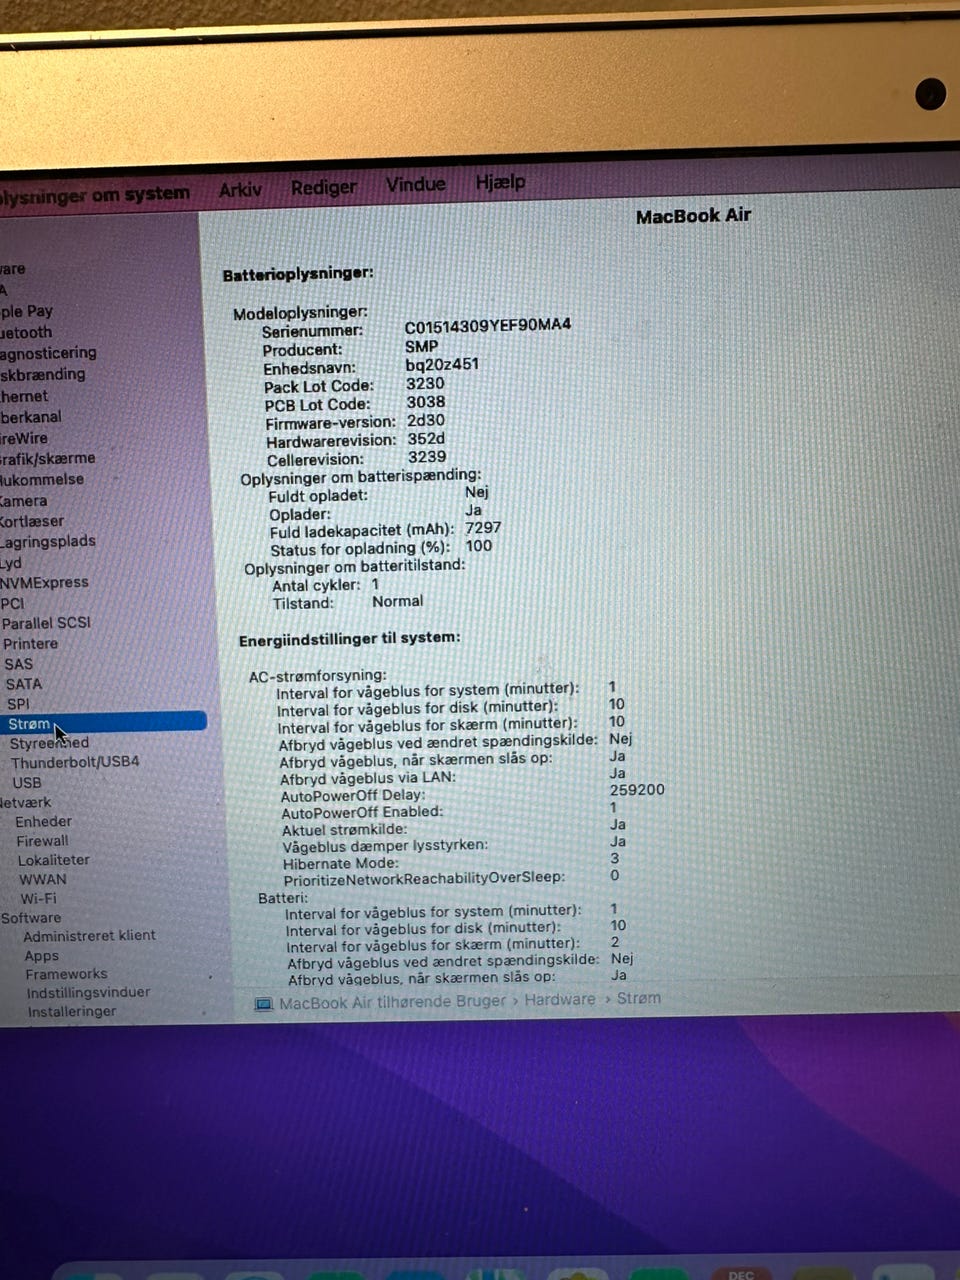Open the Rediger menu
Viewport: 960px width, 1280px height.
click(x=323, y=188)
